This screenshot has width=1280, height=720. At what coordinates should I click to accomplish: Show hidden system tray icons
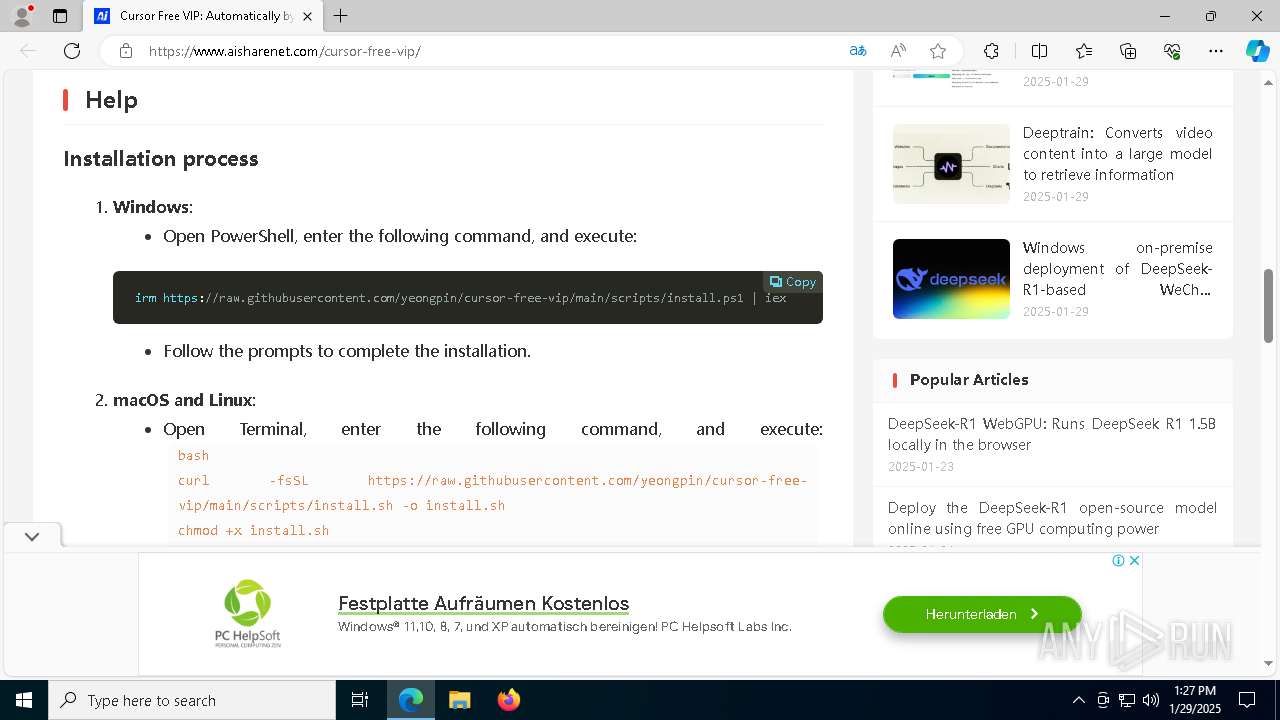(1078, 700)
